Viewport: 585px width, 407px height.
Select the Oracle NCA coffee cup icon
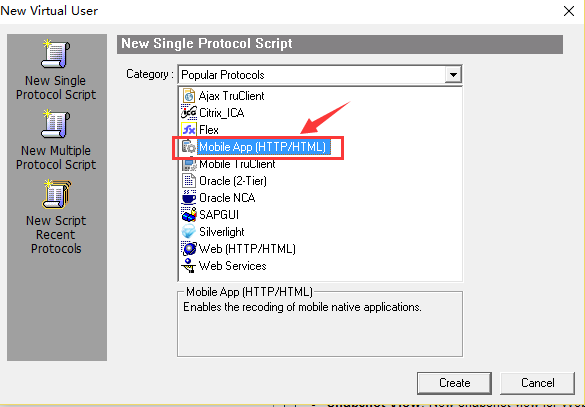coord(189,198)
